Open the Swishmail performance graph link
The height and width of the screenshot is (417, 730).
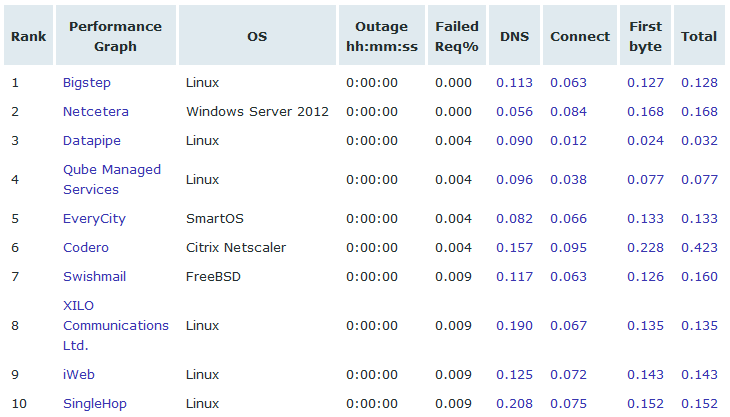coord(95,276)
